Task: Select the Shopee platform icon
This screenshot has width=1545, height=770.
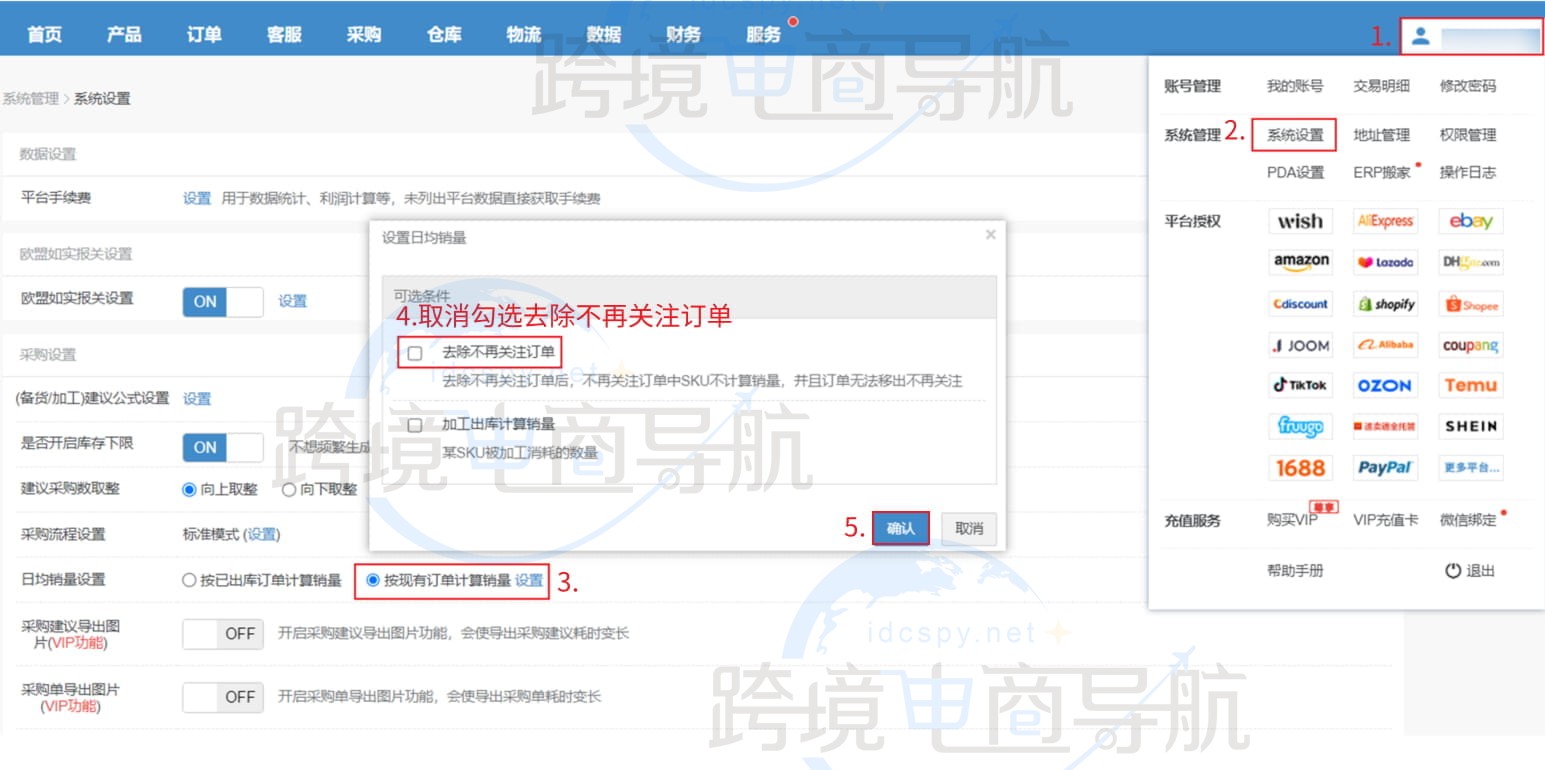Action: [x=1470, y=304]
